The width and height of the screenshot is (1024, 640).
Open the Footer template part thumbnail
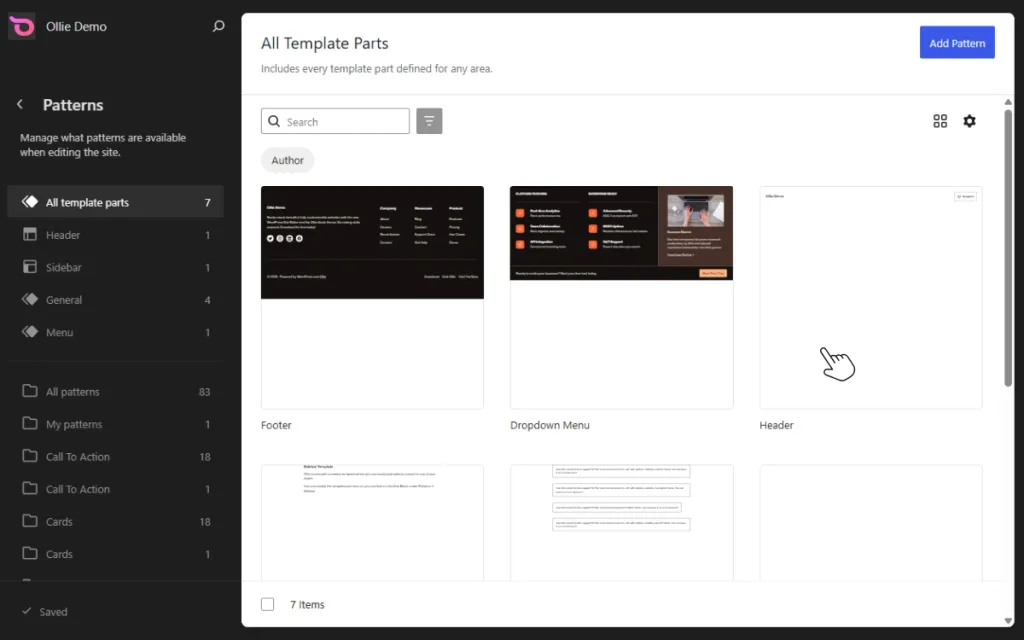coord(372,298)
